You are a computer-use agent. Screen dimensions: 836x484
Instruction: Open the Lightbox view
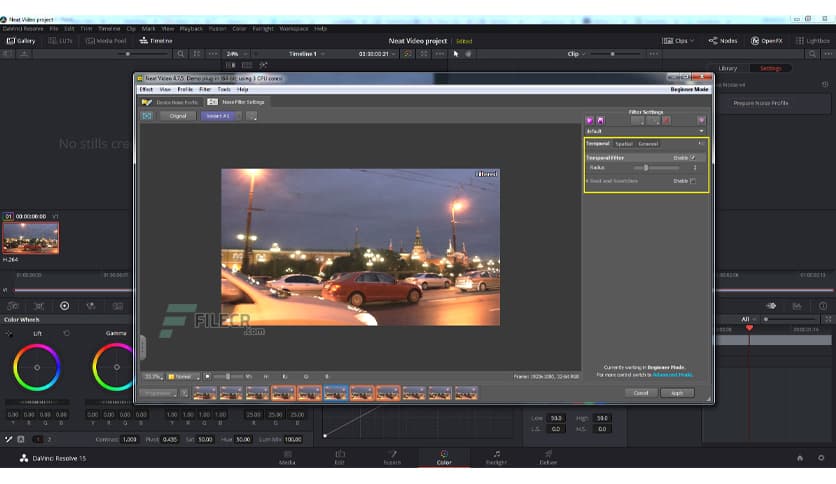tap(813, 41)
